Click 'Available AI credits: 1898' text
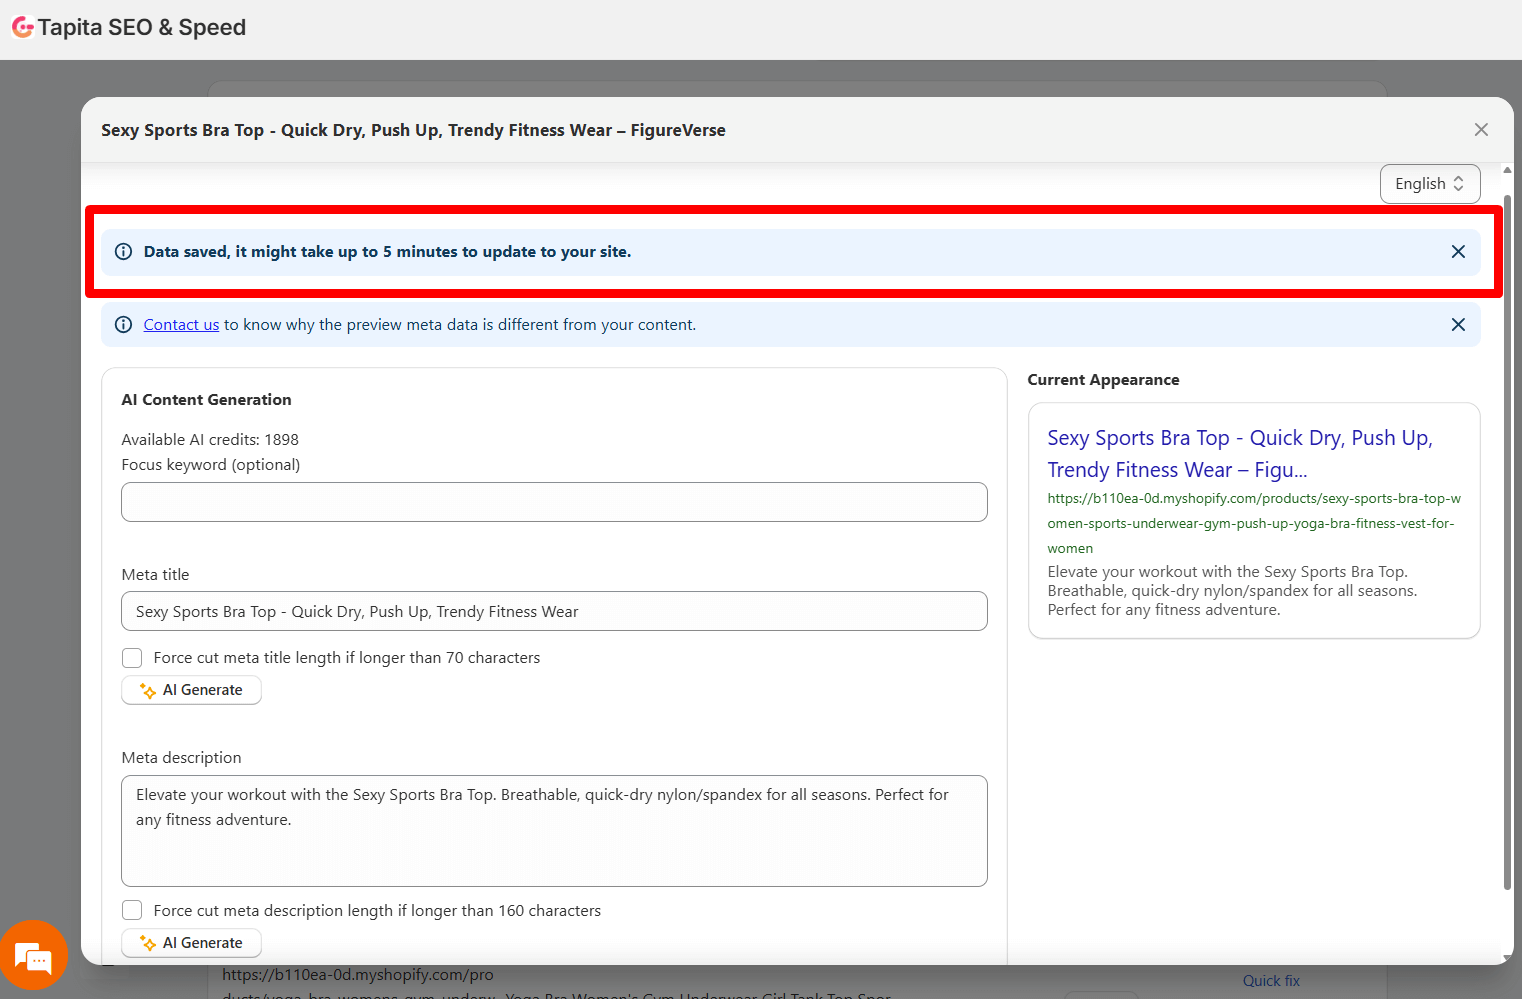Image resolution: width=1522 pixels, height=999 pixels. (x=210, y=440)
